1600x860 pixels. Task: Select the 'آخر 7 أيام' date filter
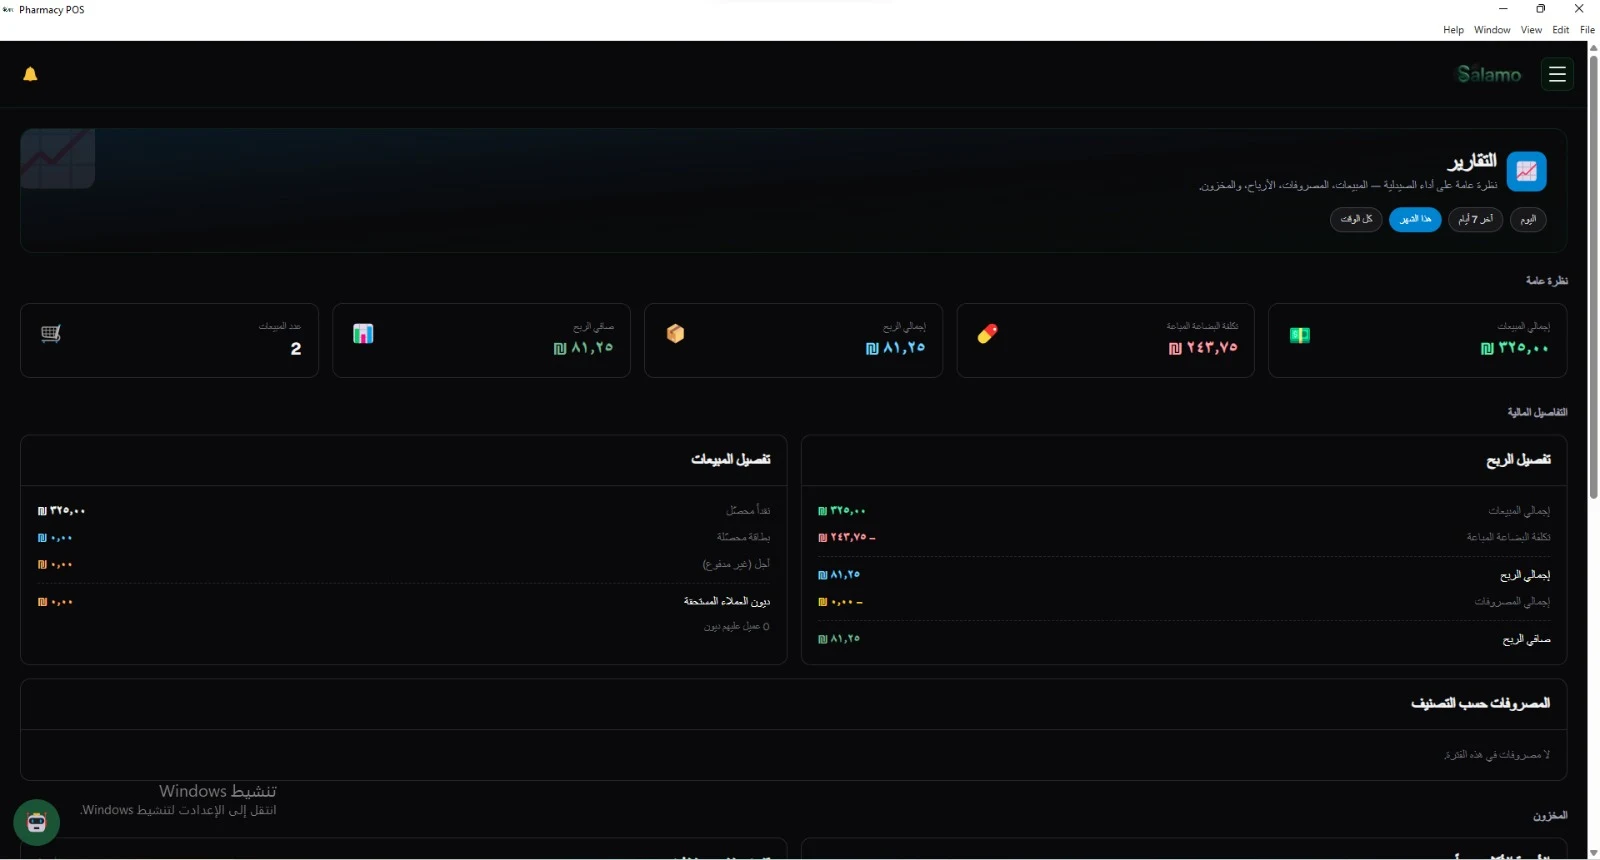1475,219
